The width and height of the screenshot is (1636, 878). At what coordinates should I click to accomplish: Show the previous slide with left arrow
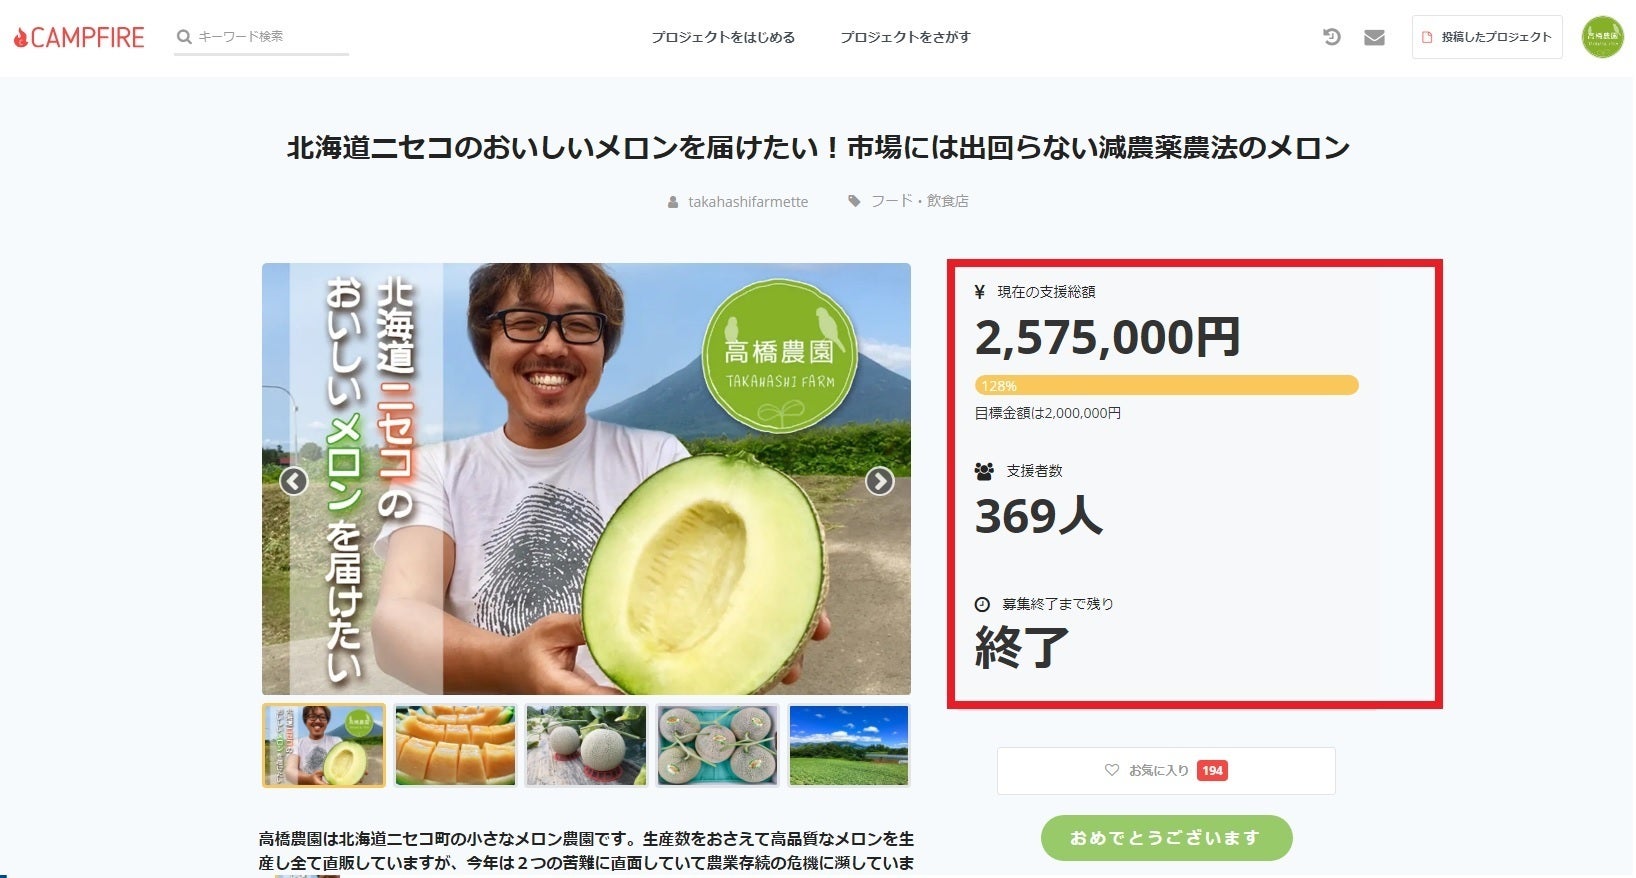[293, 481]
